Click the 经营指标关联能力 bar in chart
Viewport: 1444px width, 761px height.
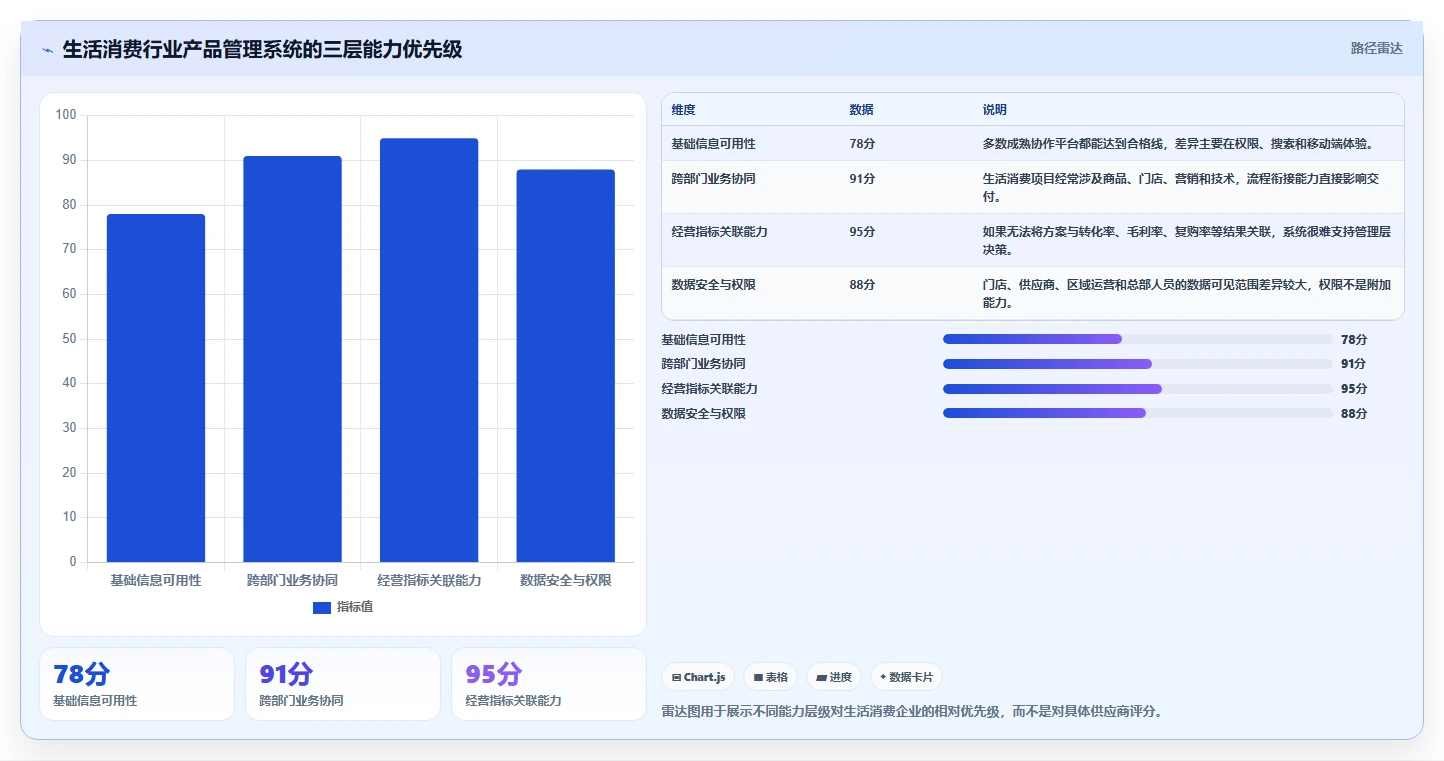click(429, 350)
